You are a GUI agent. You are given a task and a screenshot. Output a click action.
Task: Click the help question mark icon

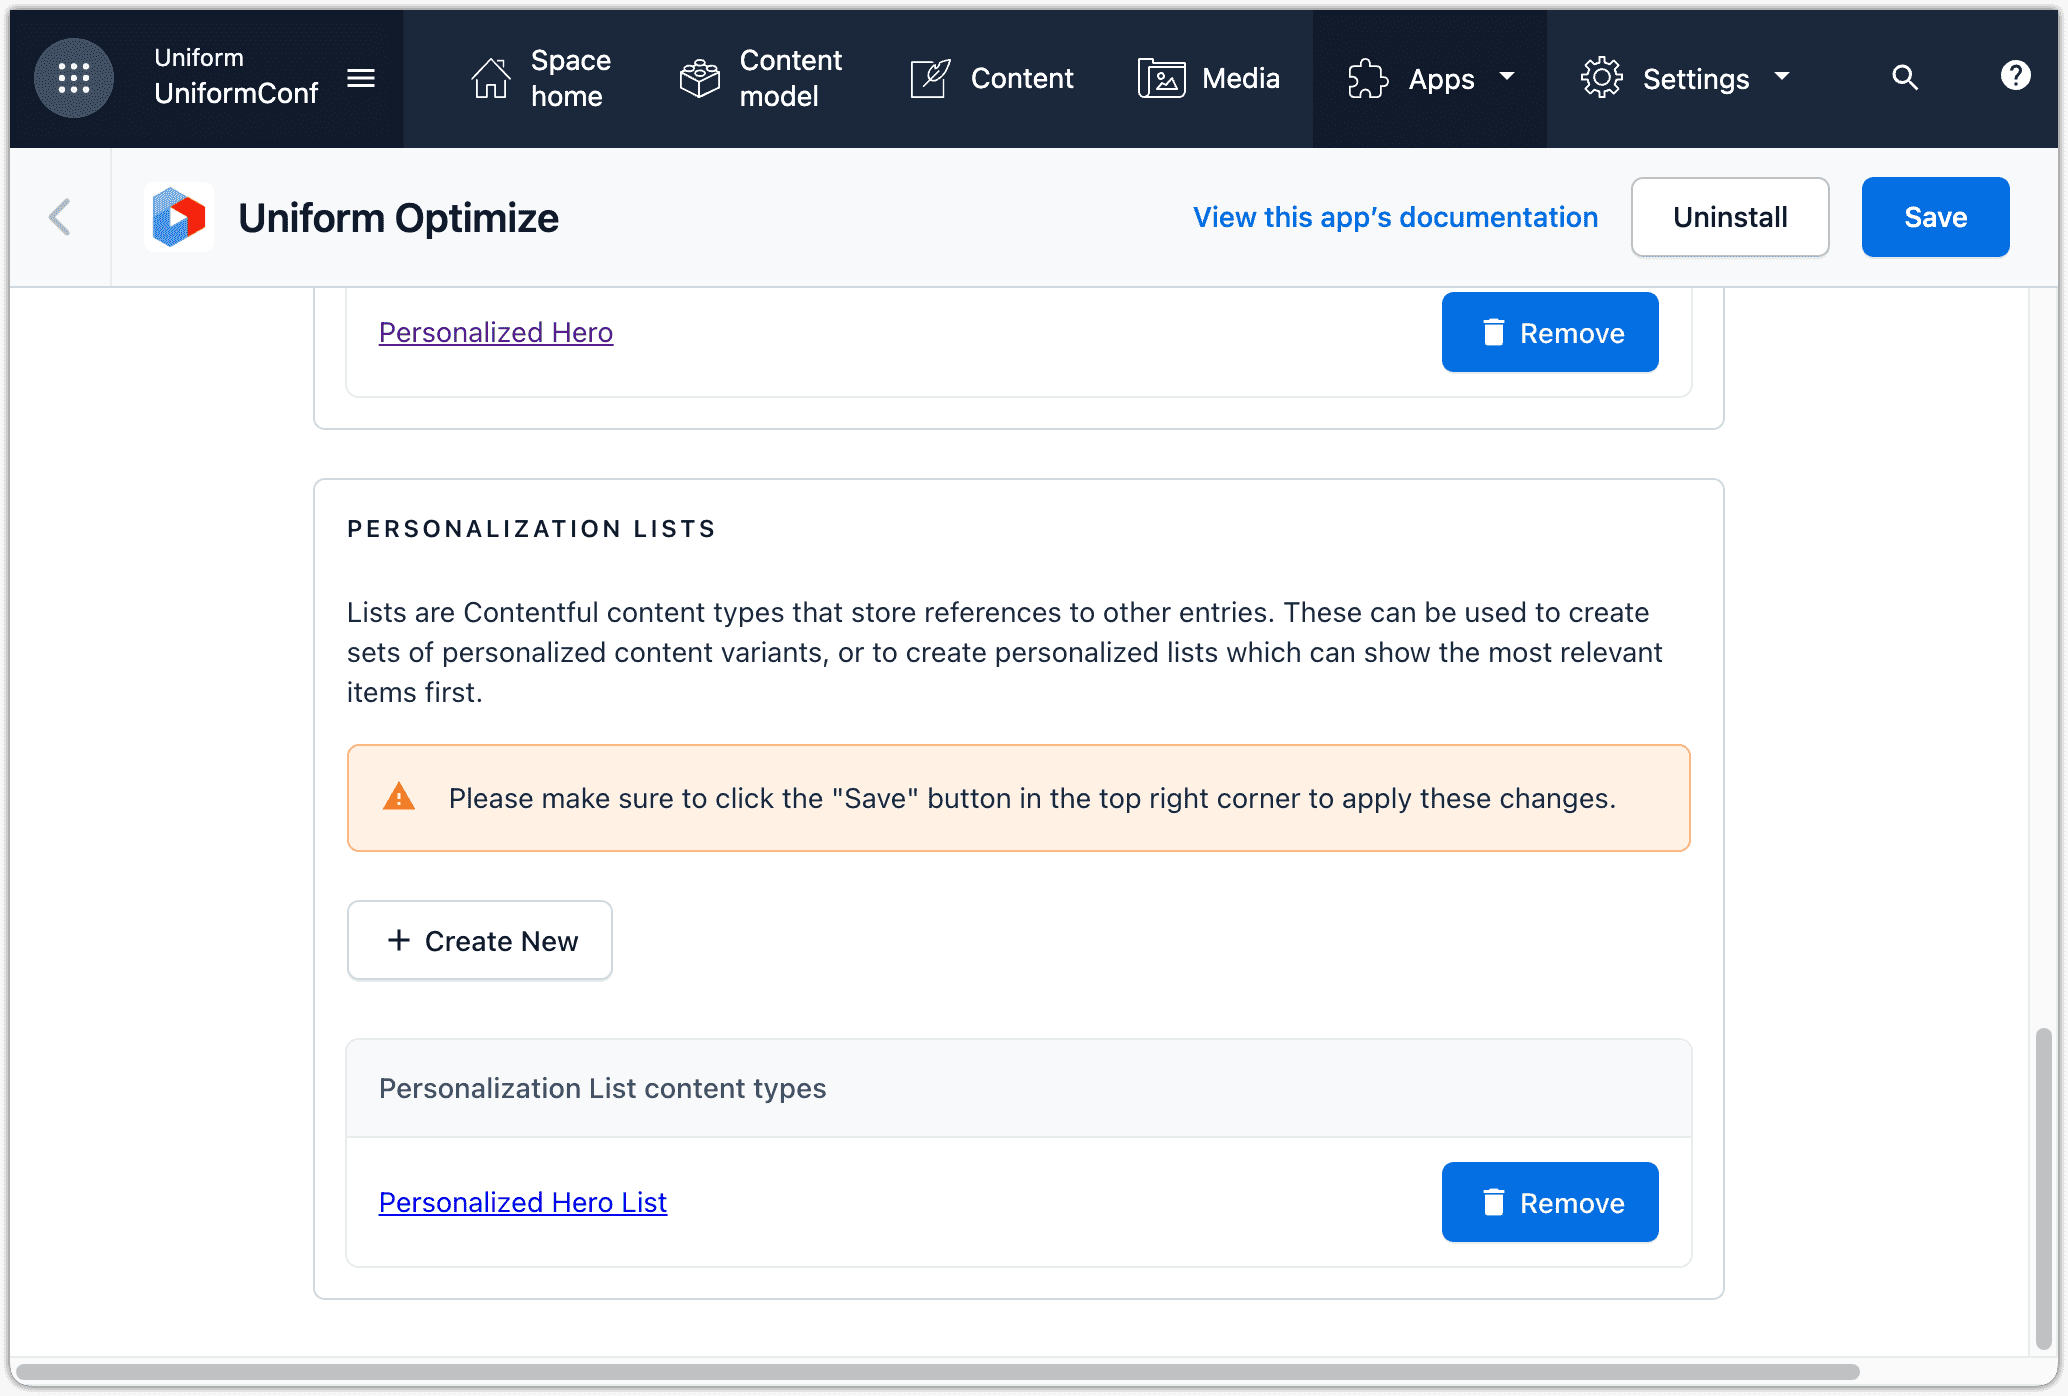pos(2015,77)
